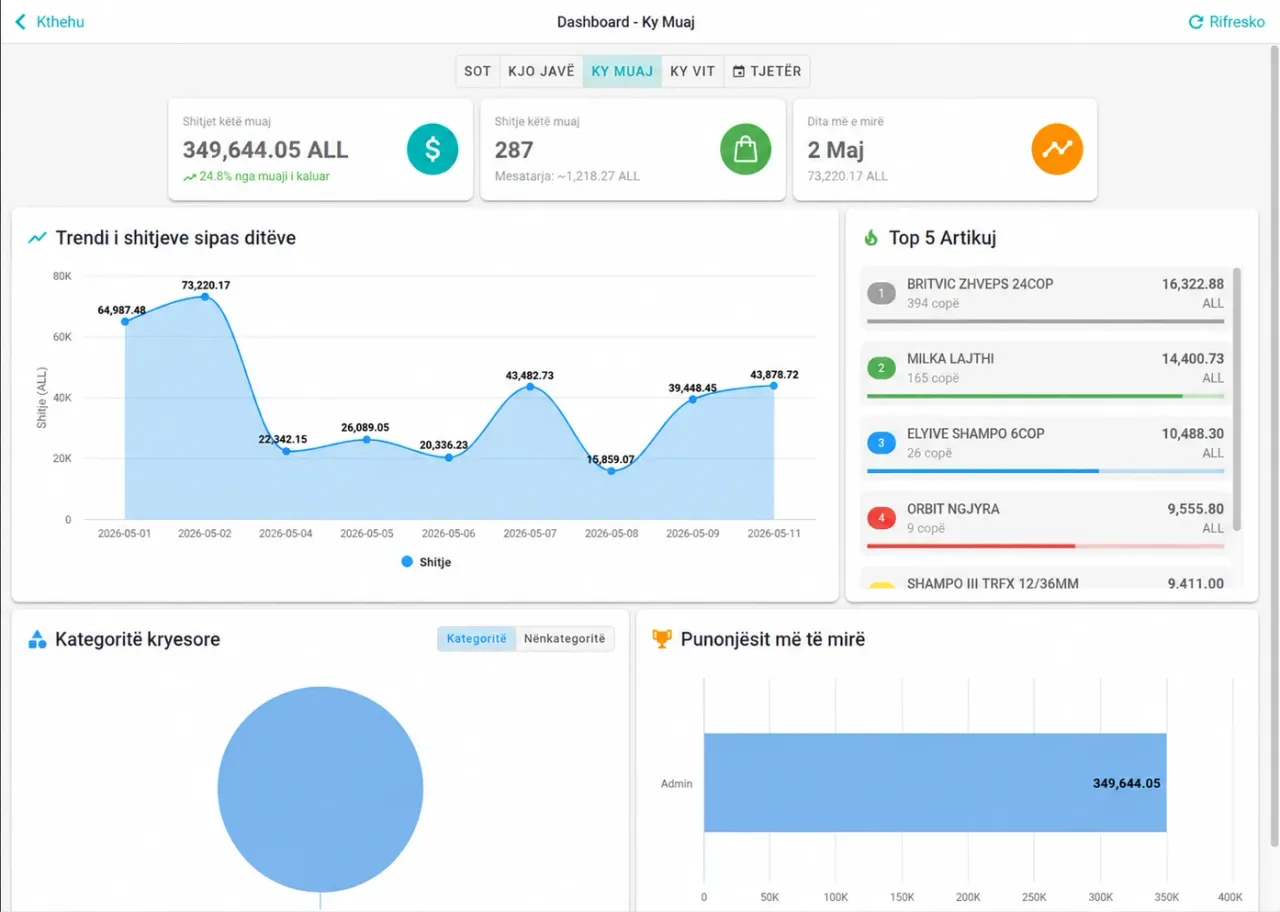
Task: Open the MILKA LAJTHI item row
Action: tap(1046, 372)
